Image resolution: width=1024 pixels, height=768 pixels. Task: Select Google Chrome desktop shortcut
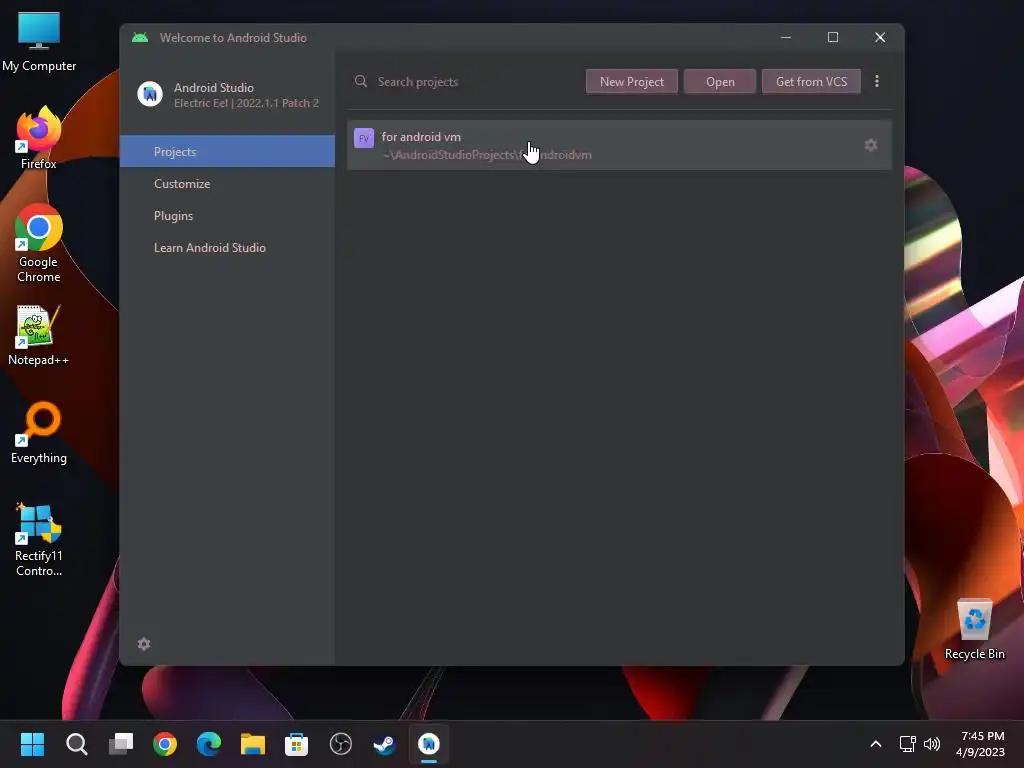pos(39,243)
